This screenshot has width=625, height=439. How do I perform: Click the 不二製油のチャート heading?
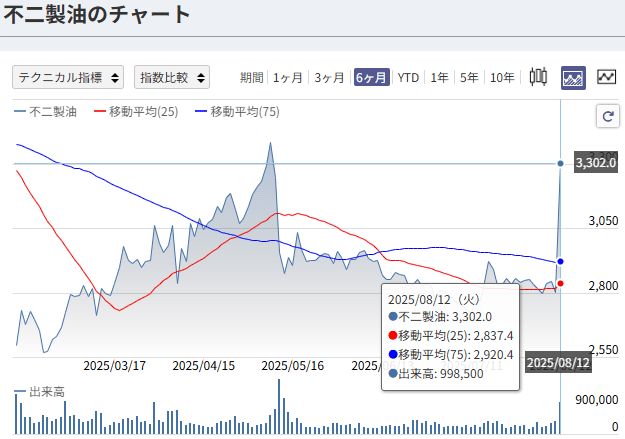(97, 15)
